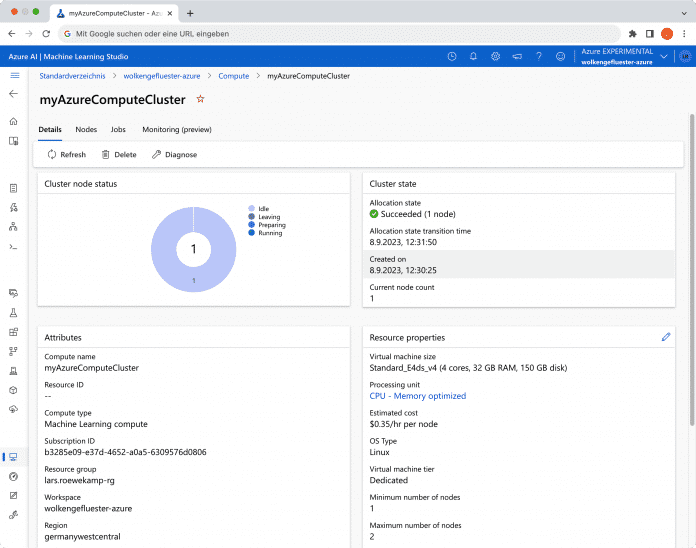The image size is (696, 548).
Task: Open the feedback smiley icon
Action: [561, 56]
